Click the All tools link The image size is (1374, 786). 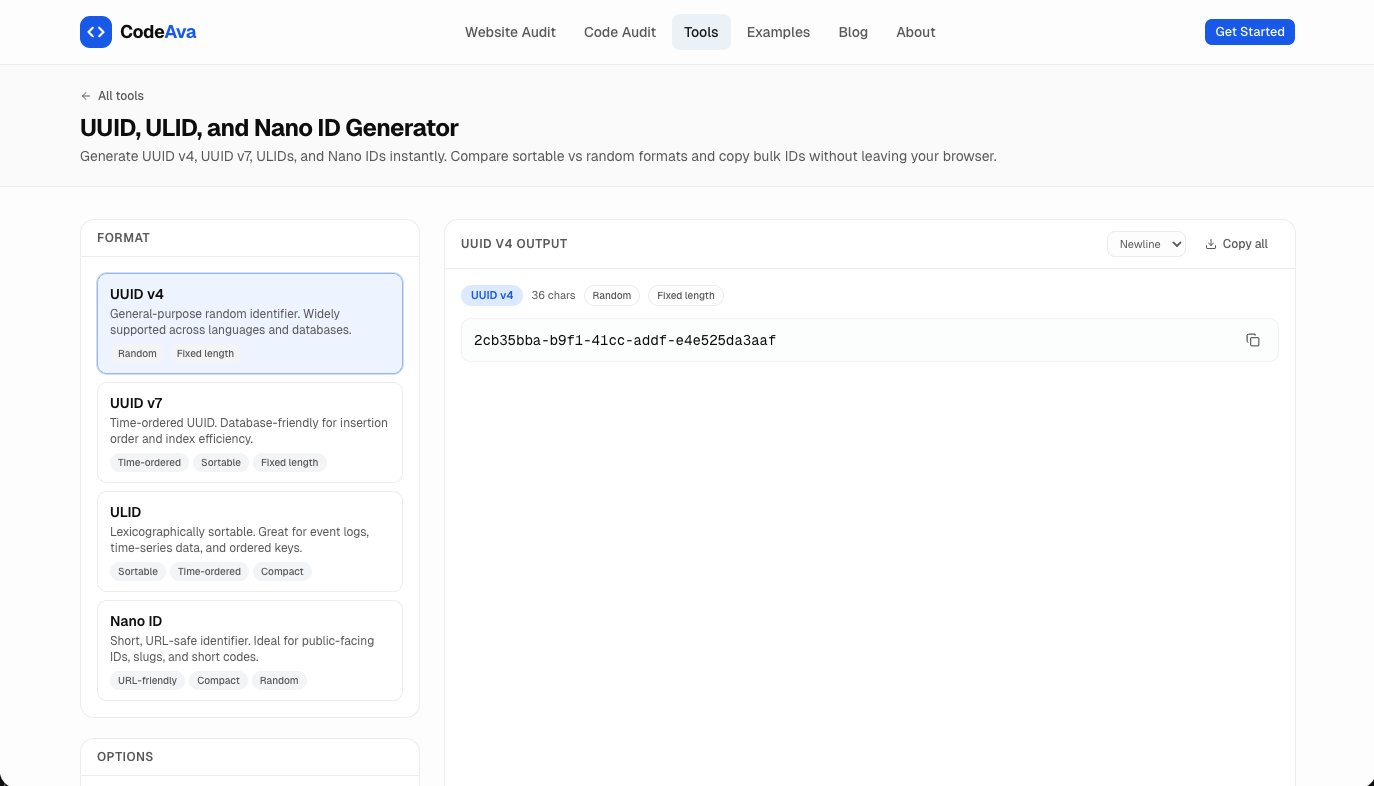pyautogui.click(x=112, y=96)
